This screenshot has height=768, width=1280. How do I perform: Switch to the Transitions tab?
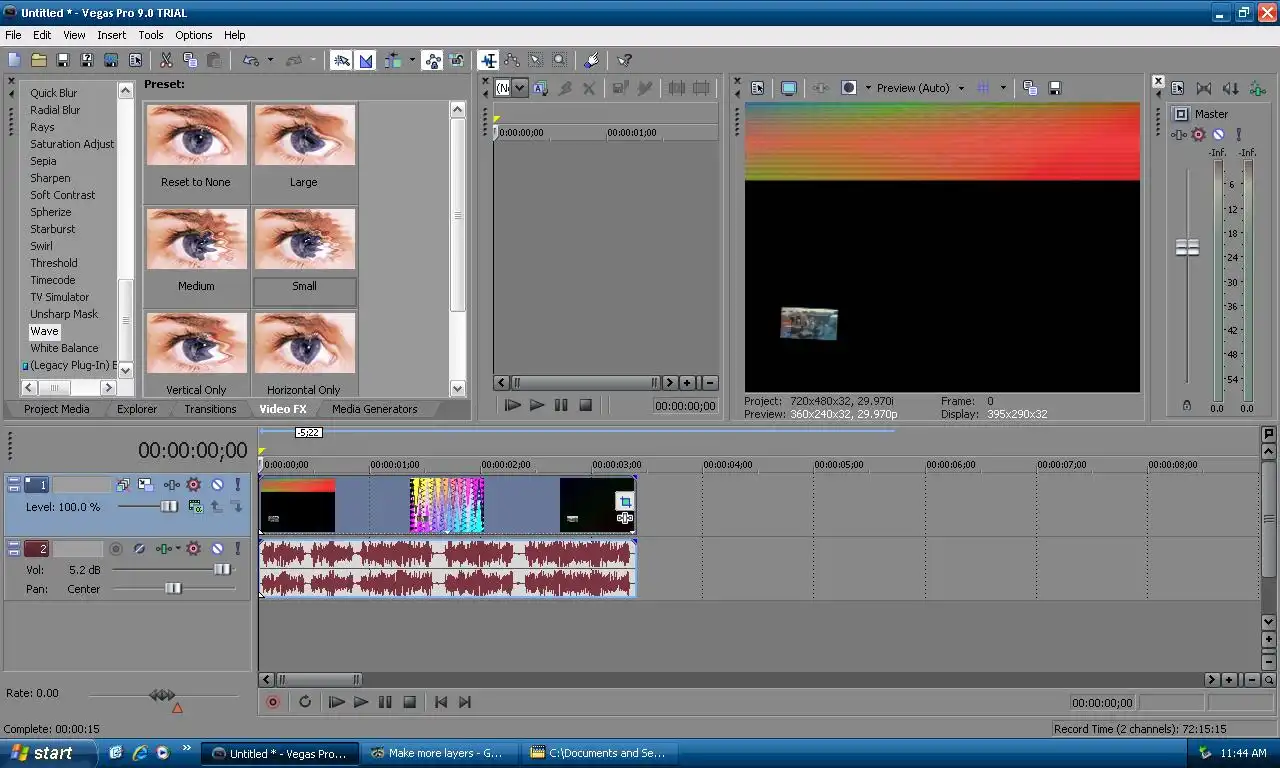coord(210,409)
